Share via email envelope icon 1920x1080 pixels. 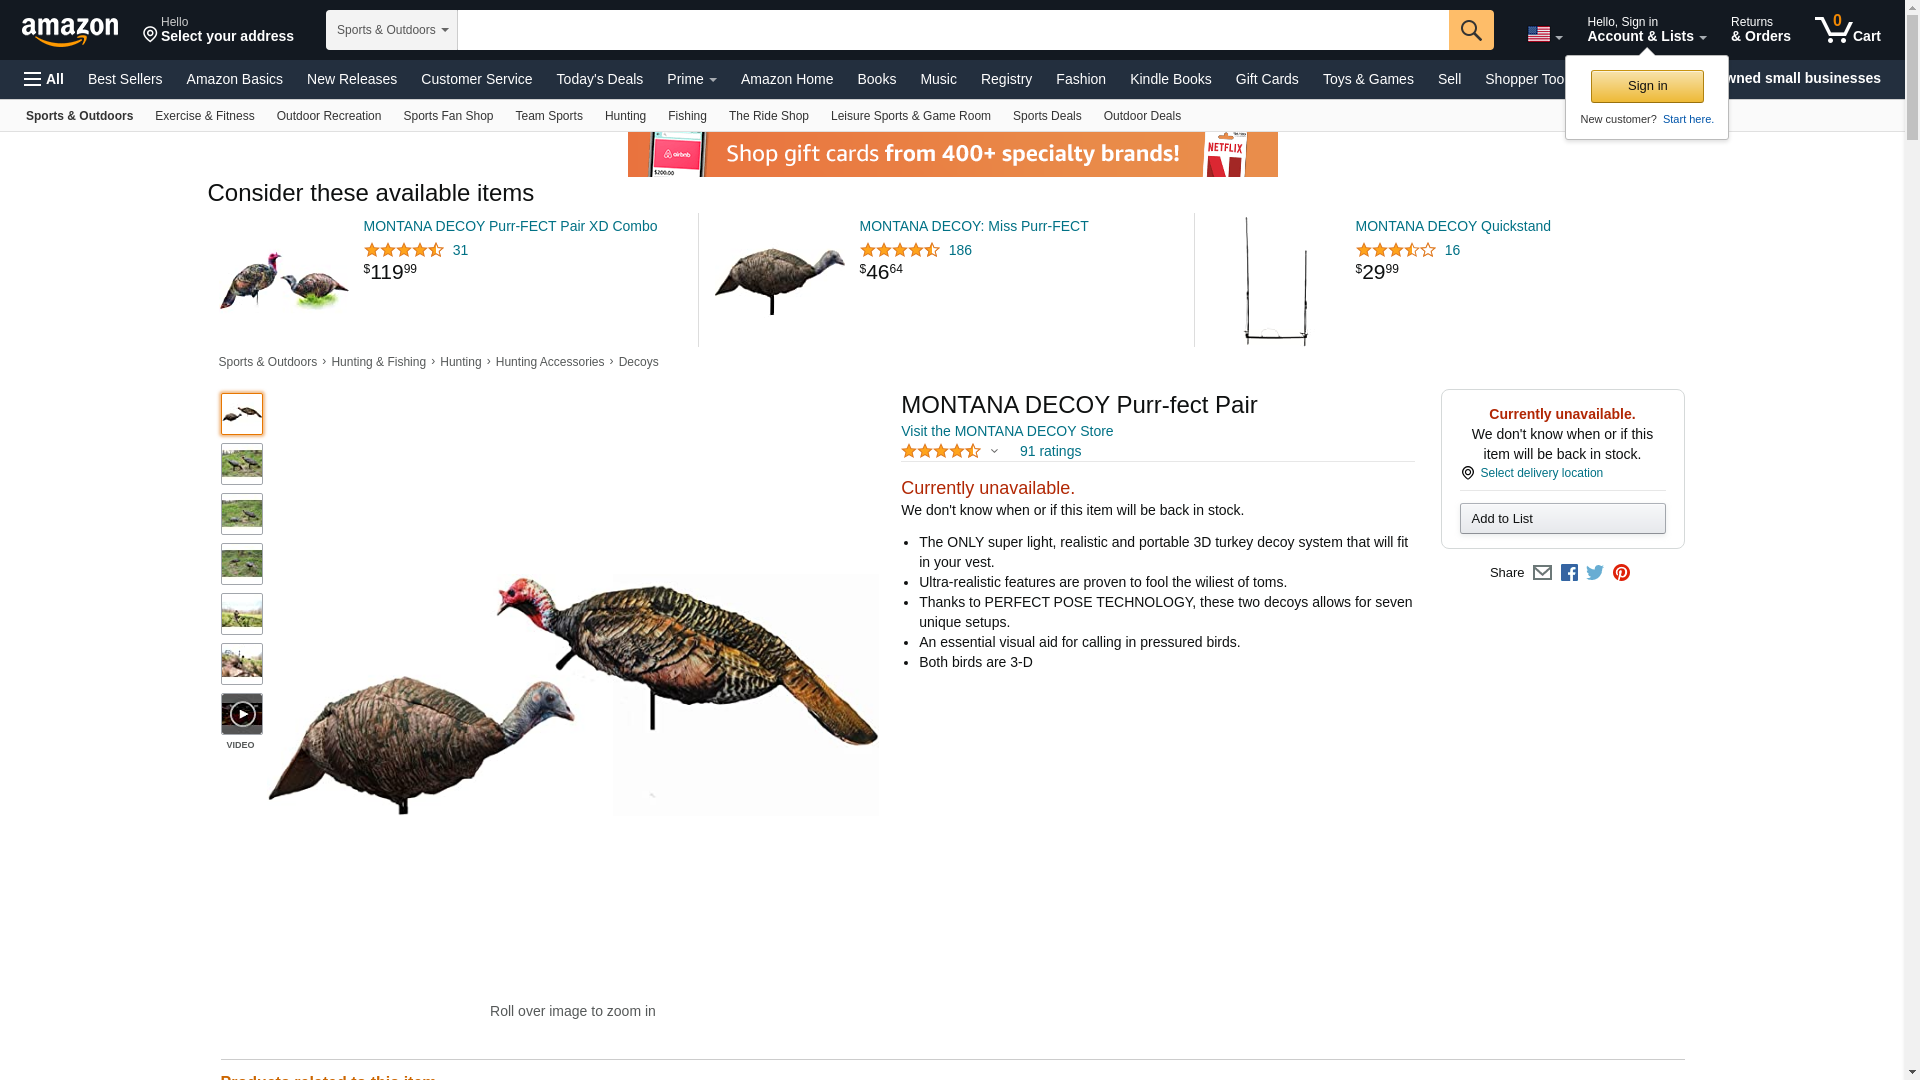(1542, 573)
